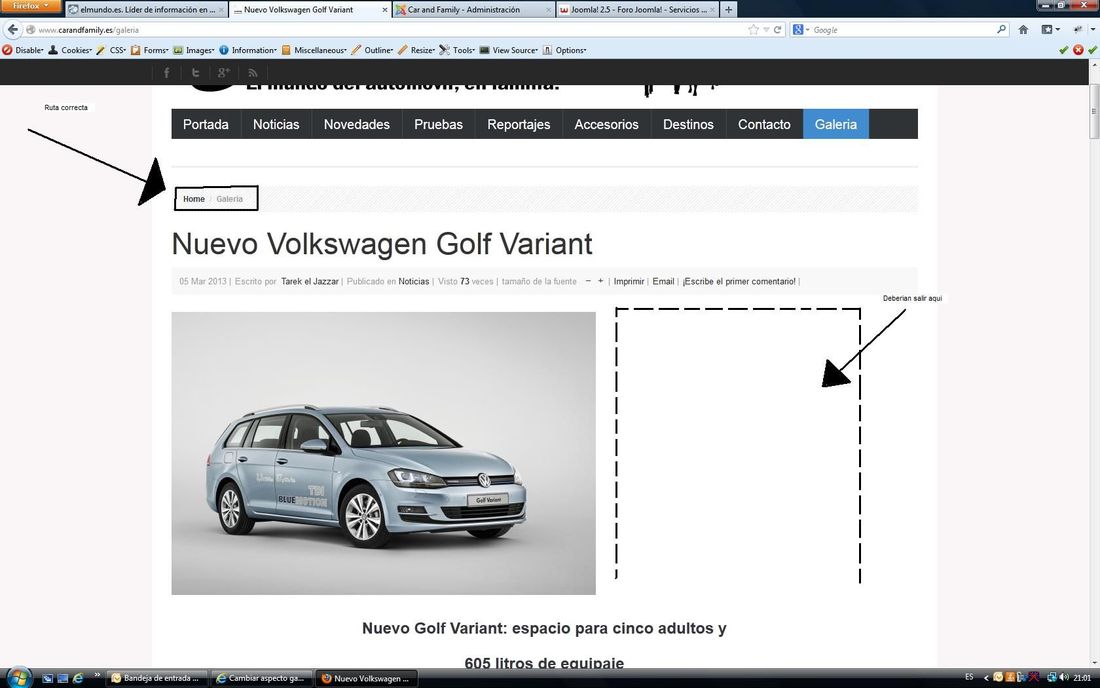This screenshot has width=1100, height=688.
Task: Open the Forms developer toolbar menu
Action: pos(149,50)
